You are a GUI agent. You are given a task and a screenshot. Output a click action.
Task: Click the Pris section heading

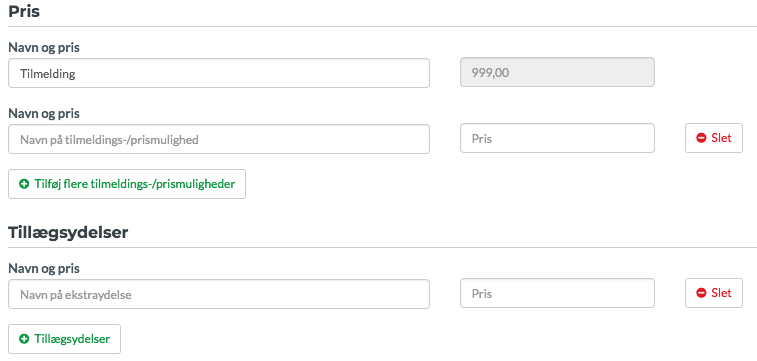tap(24, 11)
